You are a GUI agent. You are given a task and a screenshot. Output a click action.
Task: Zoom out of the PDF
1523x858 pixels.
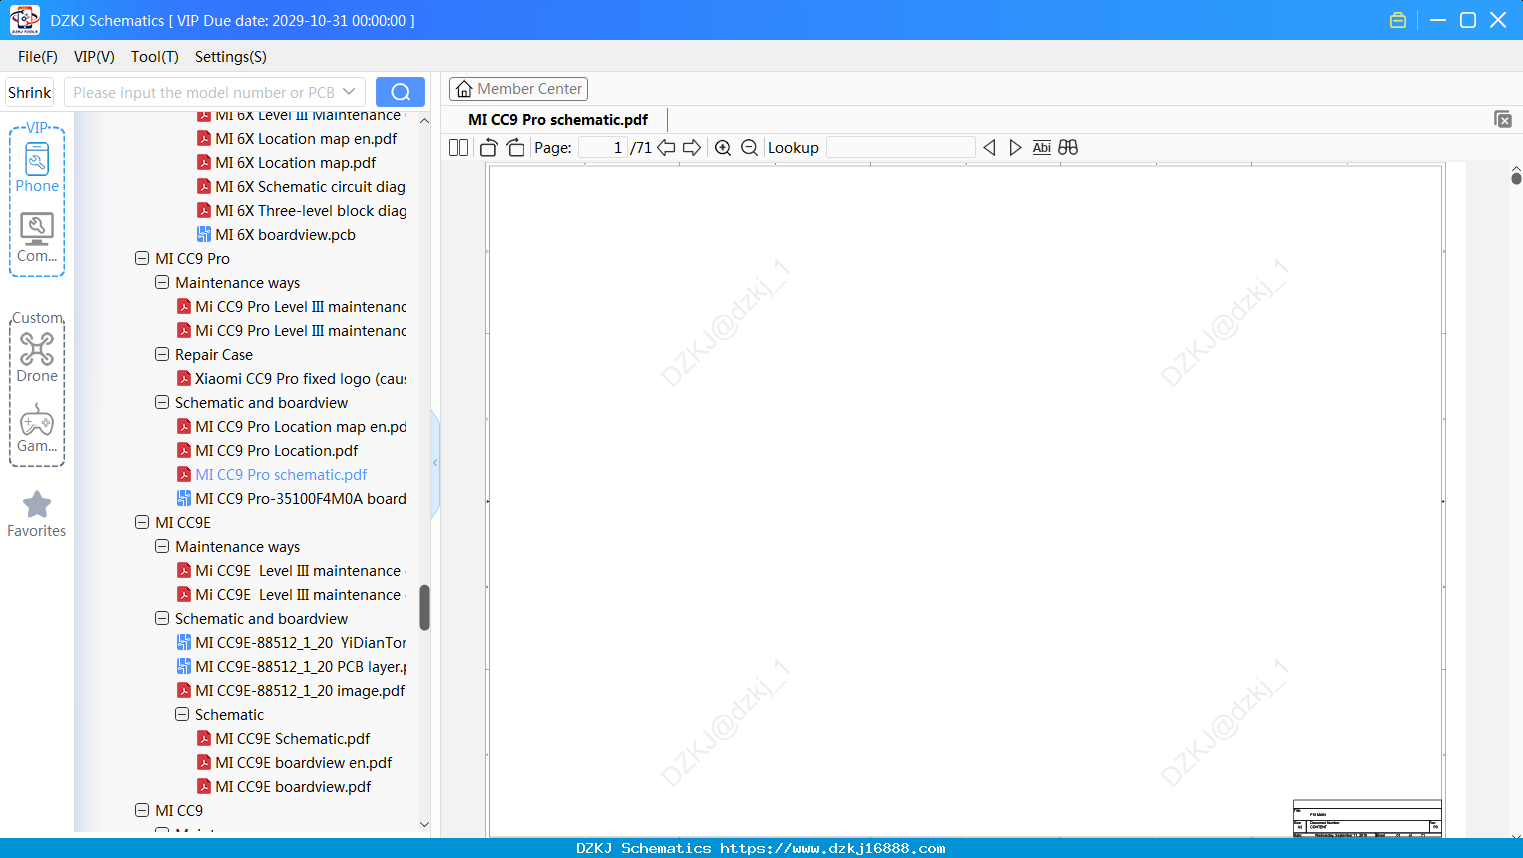point(749,148)
